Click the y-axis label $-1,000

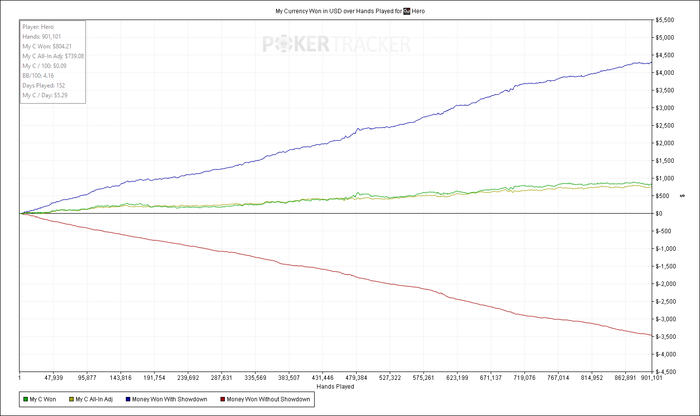click(x=666, y=249)
